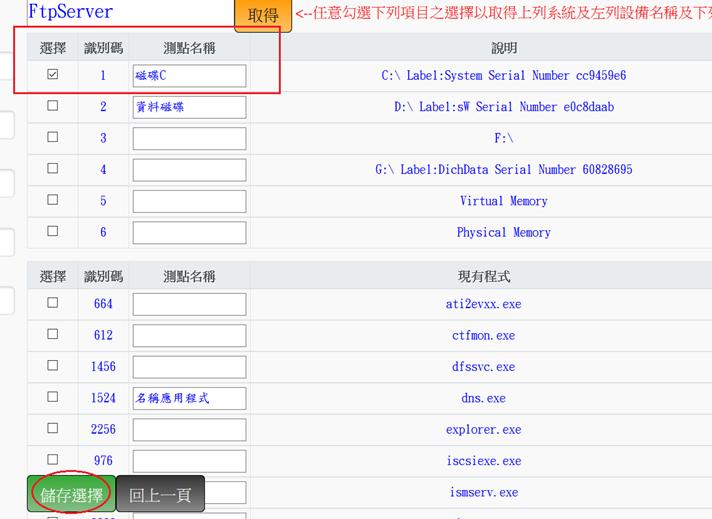Click the empty name field for Virtual Memory
Screen dimensions: 712x519
[x=189, y=201]
